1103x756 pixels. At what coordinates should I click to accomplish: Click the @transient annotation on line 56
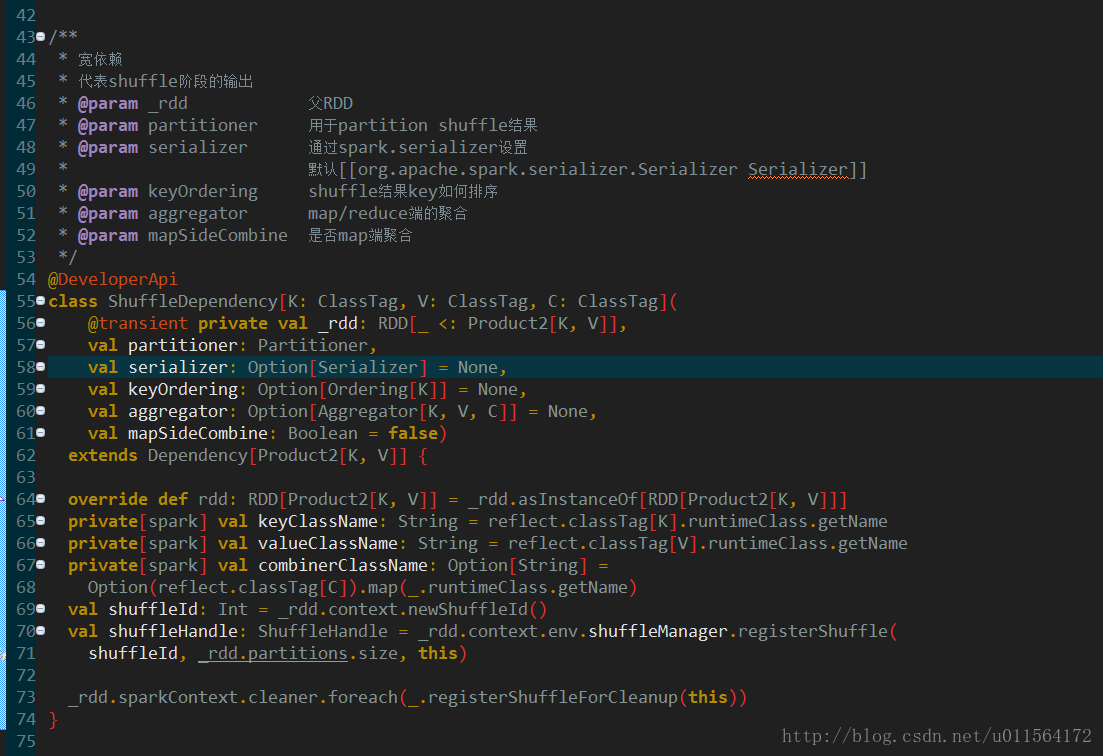pos(138,323)
